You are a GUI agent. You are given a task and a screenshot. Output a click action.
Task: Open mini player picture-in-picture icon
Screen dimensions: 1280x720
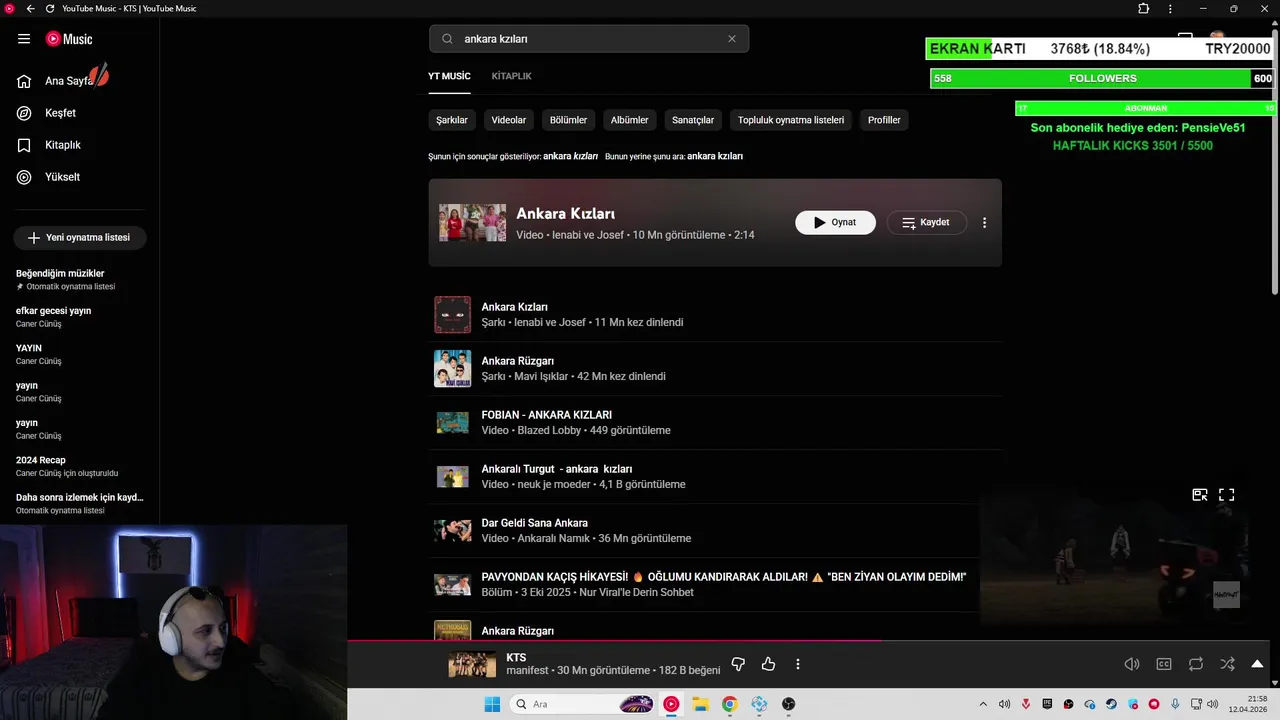1200,494
